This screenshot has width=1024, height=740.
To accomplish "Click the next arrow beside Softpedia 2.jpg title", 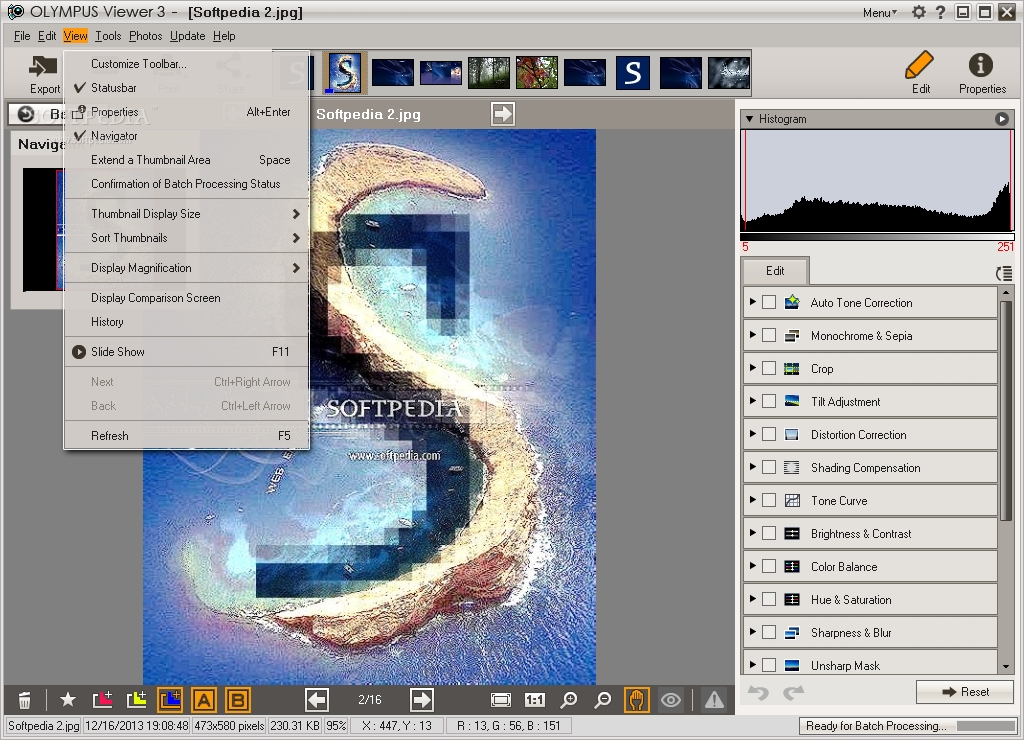I will 503,114.
